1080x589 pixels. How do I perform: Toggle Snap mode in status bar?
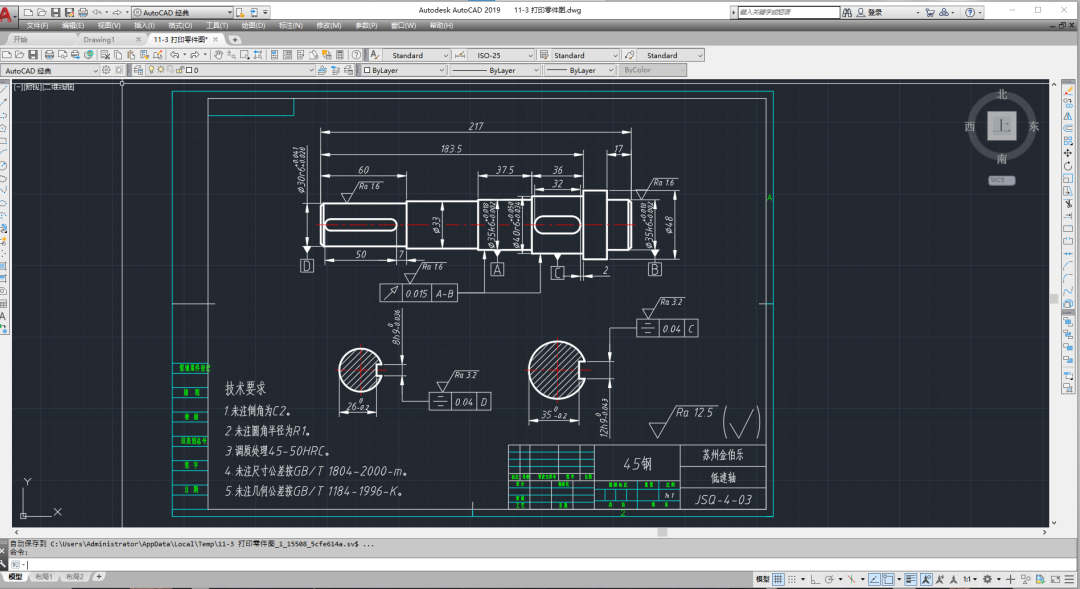[792, 579]
